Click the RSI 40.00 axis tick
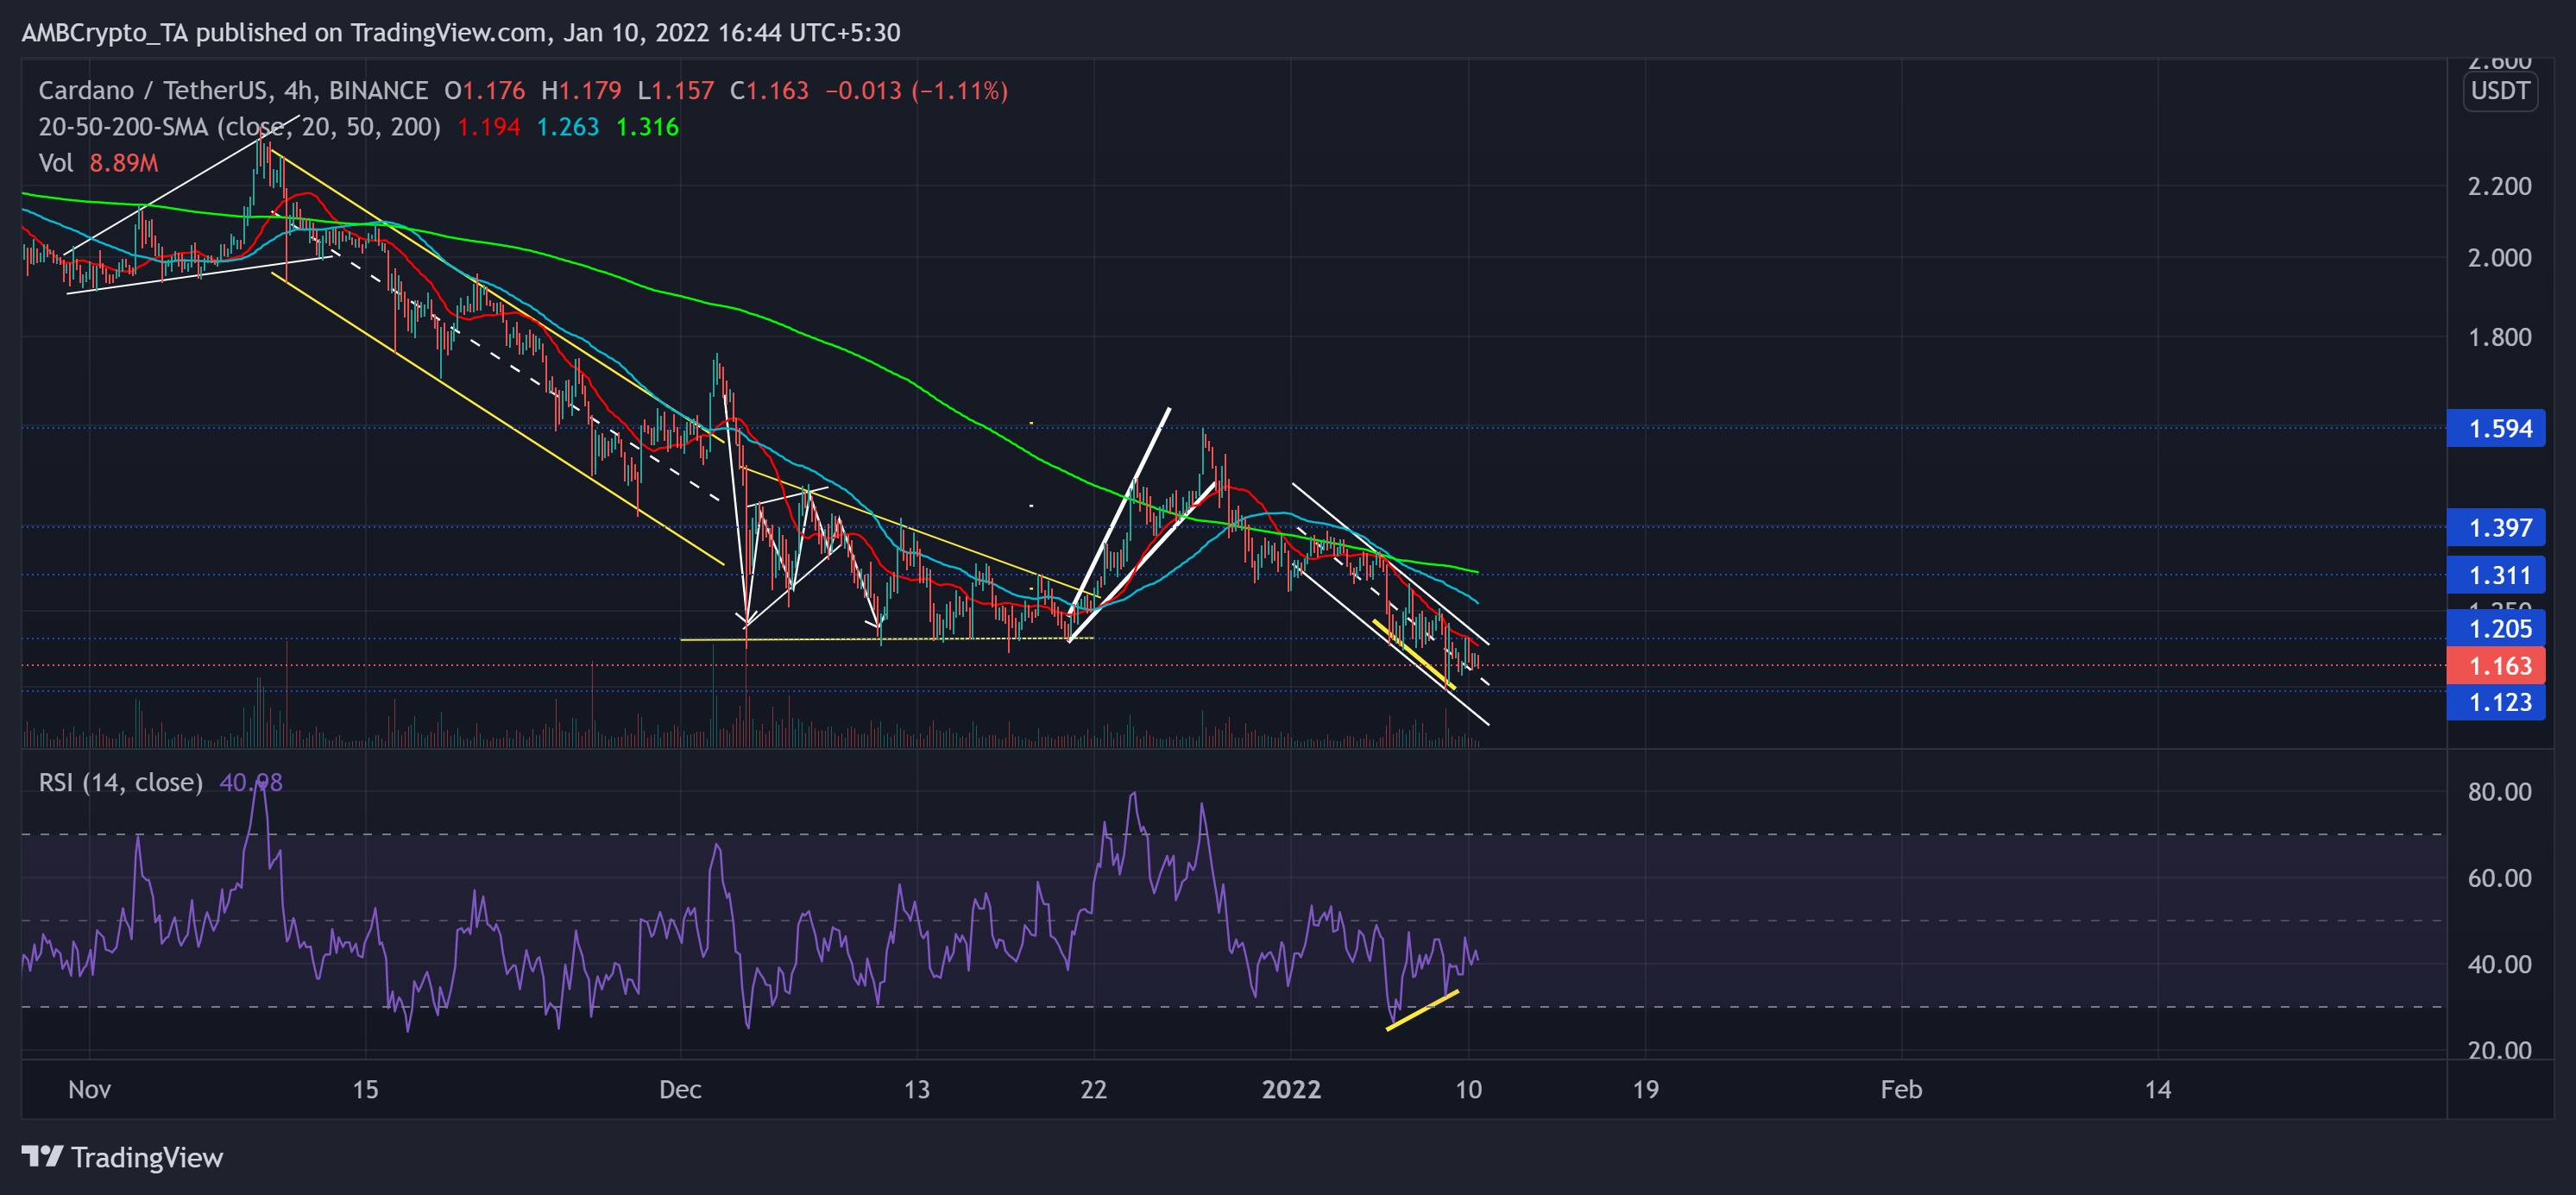This screenshot has width=2576, height=1195. [2499, 964]
